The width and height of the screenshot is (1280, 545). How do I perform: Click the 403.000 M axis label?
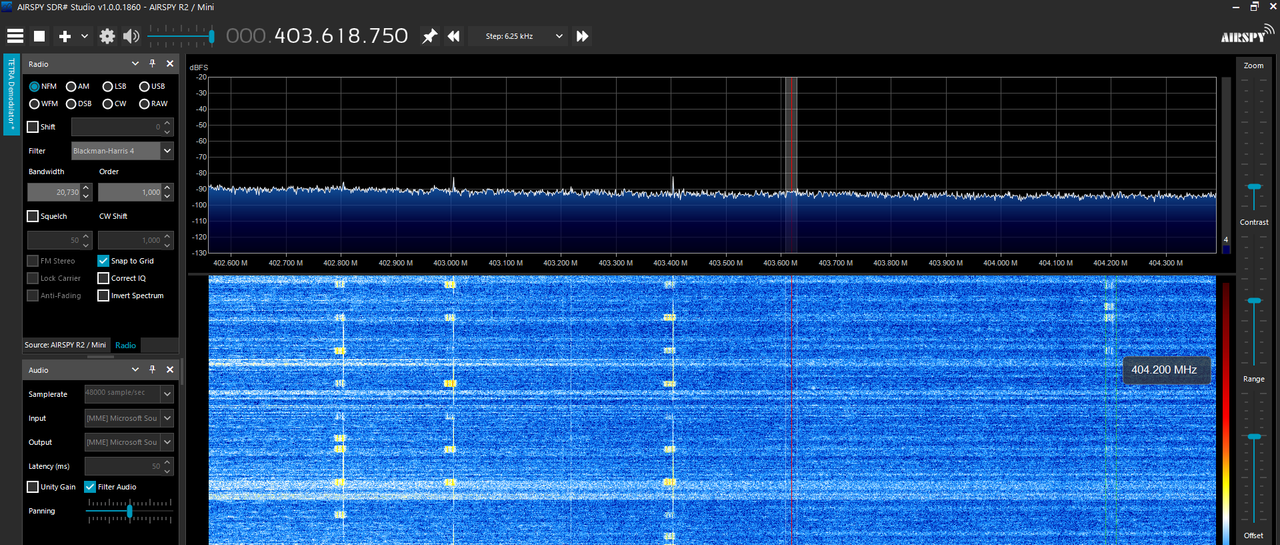pyautogui.click(x=450, y=263)
